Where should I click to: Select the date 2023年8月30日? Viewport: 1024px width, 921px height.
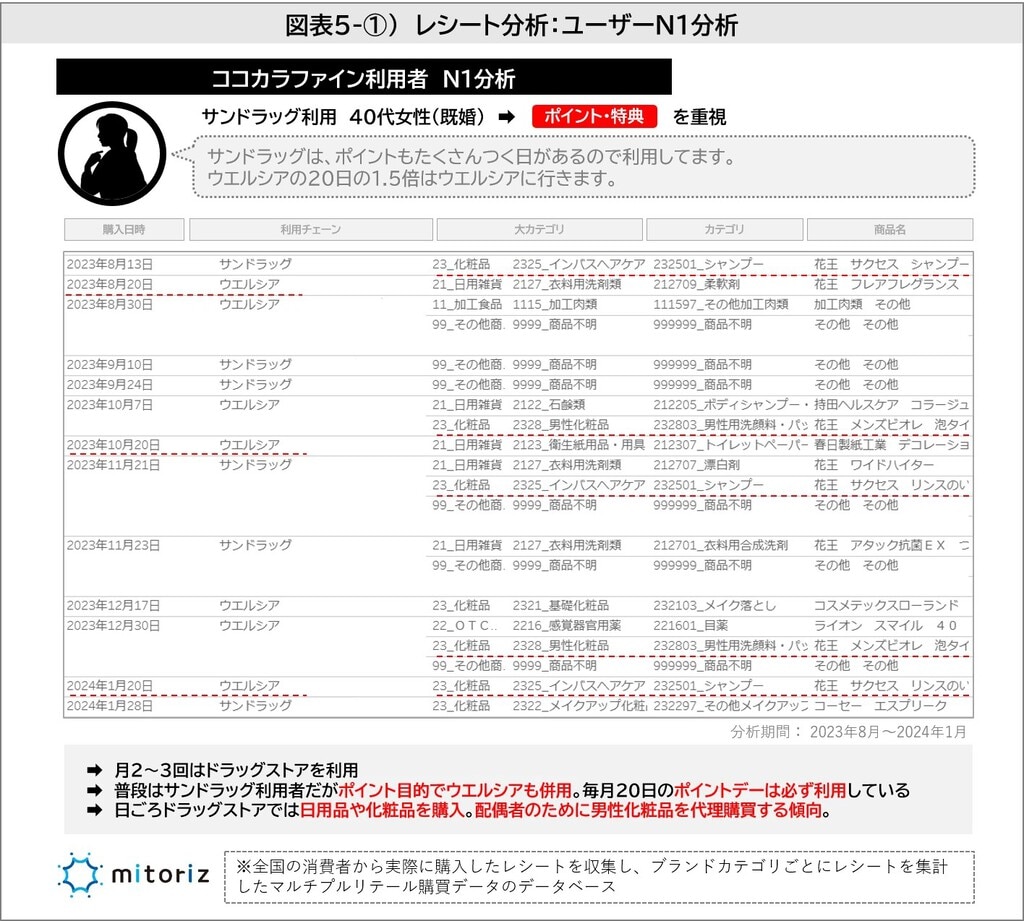click(110, 304)
